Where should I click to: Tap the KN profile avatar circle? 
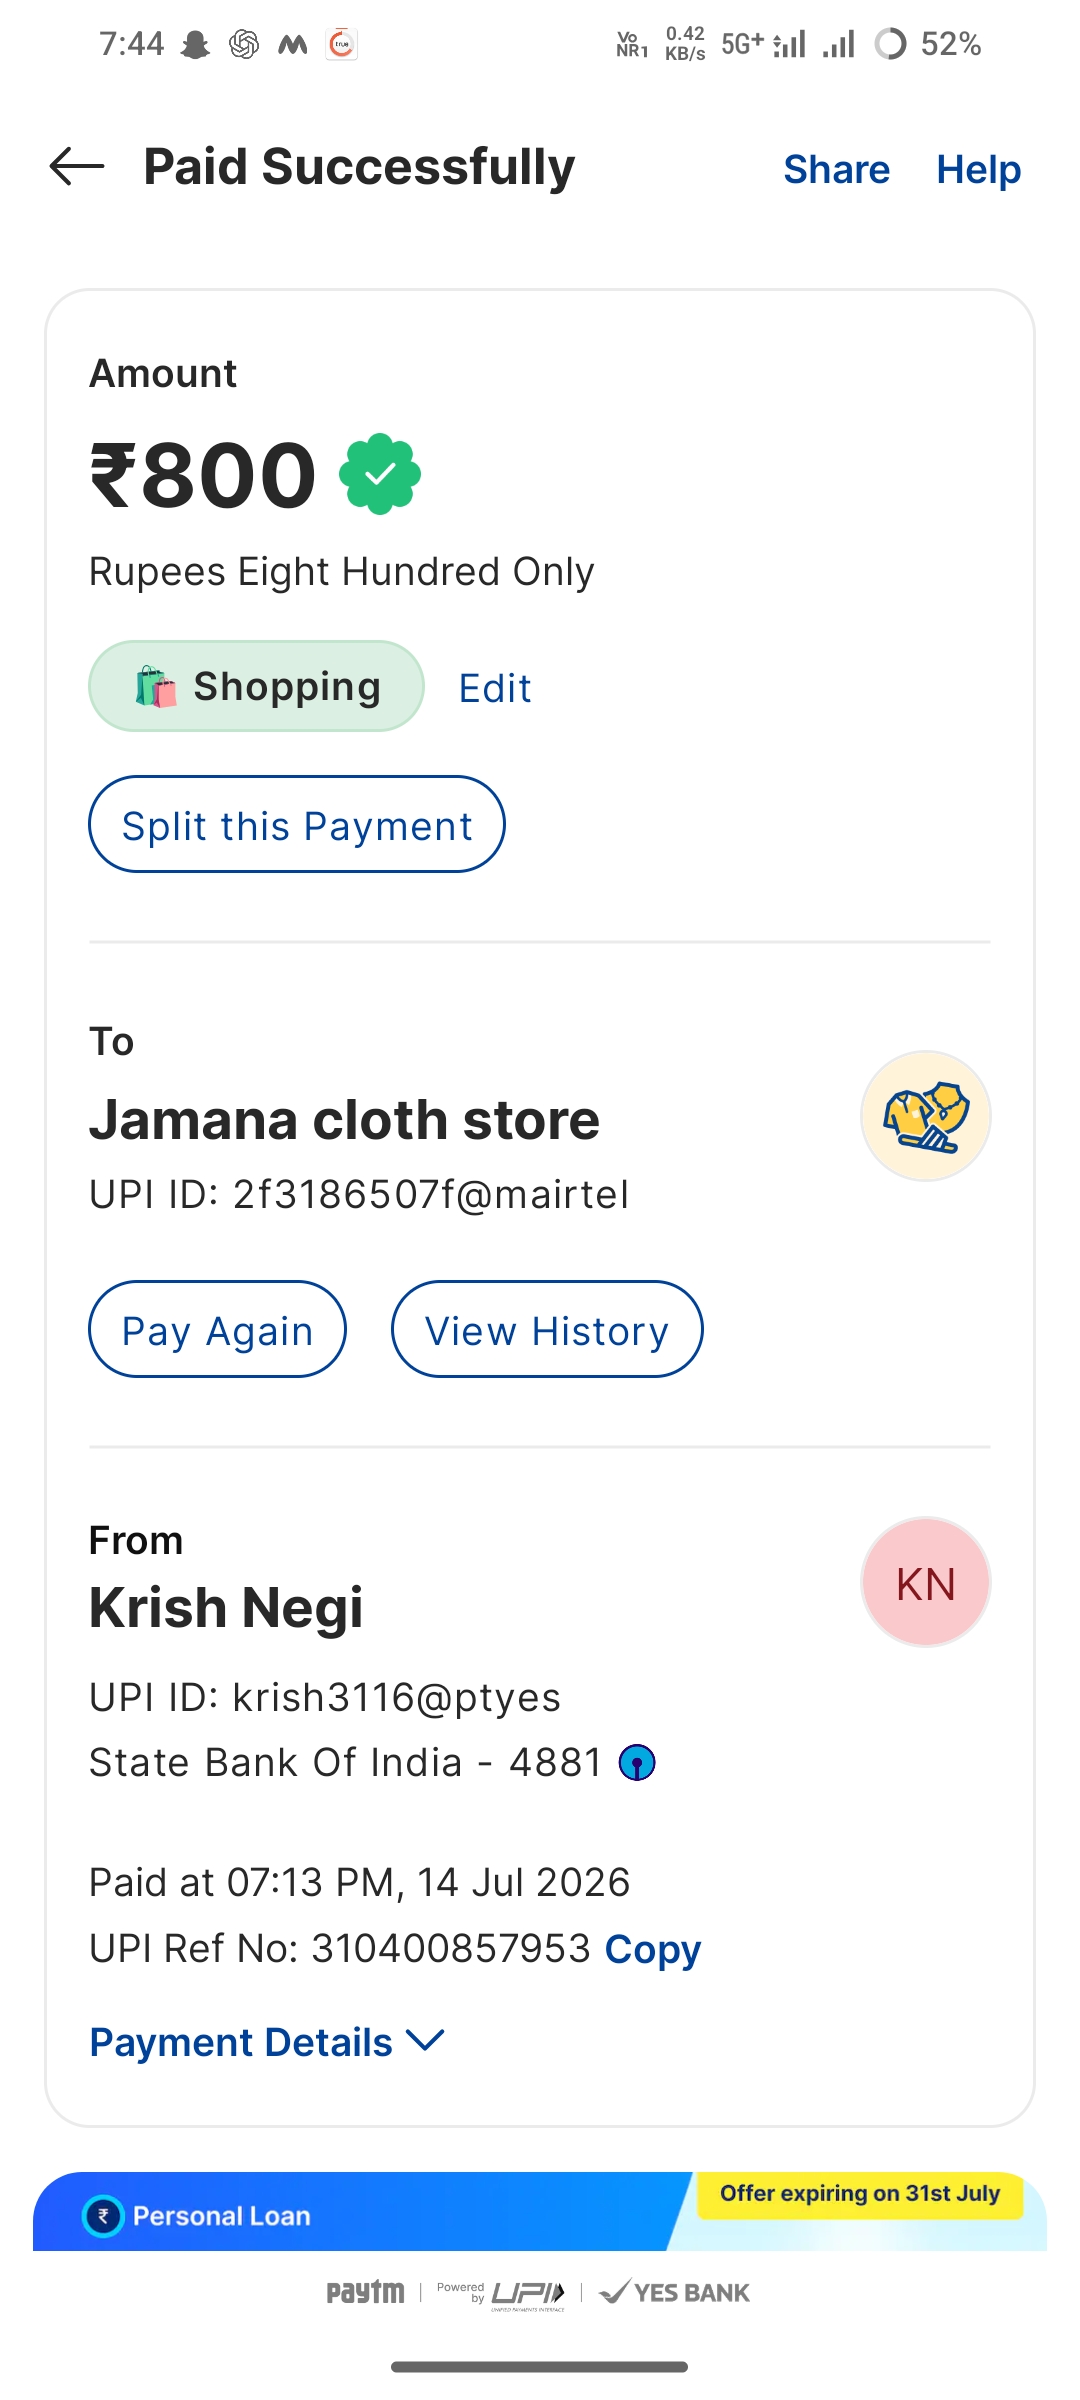(x=926, y=1582)
